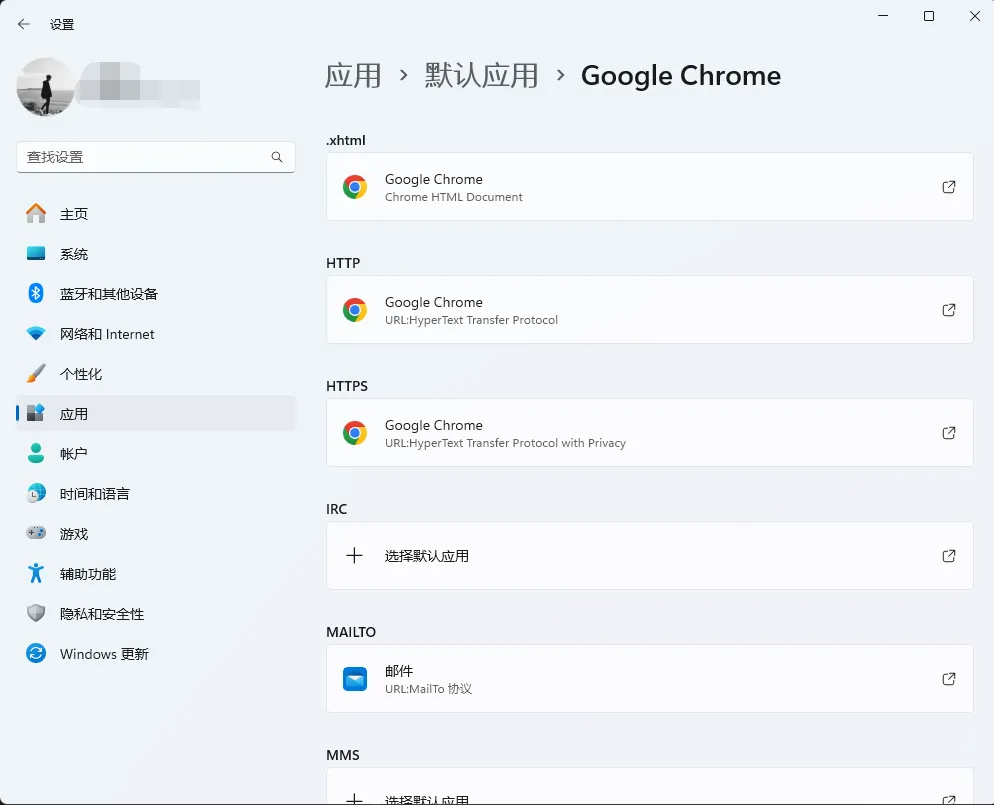The height and width of the screenshot is (805, 994).
Task: Open the 主页 home icon
Action: [x=36, y=214]
